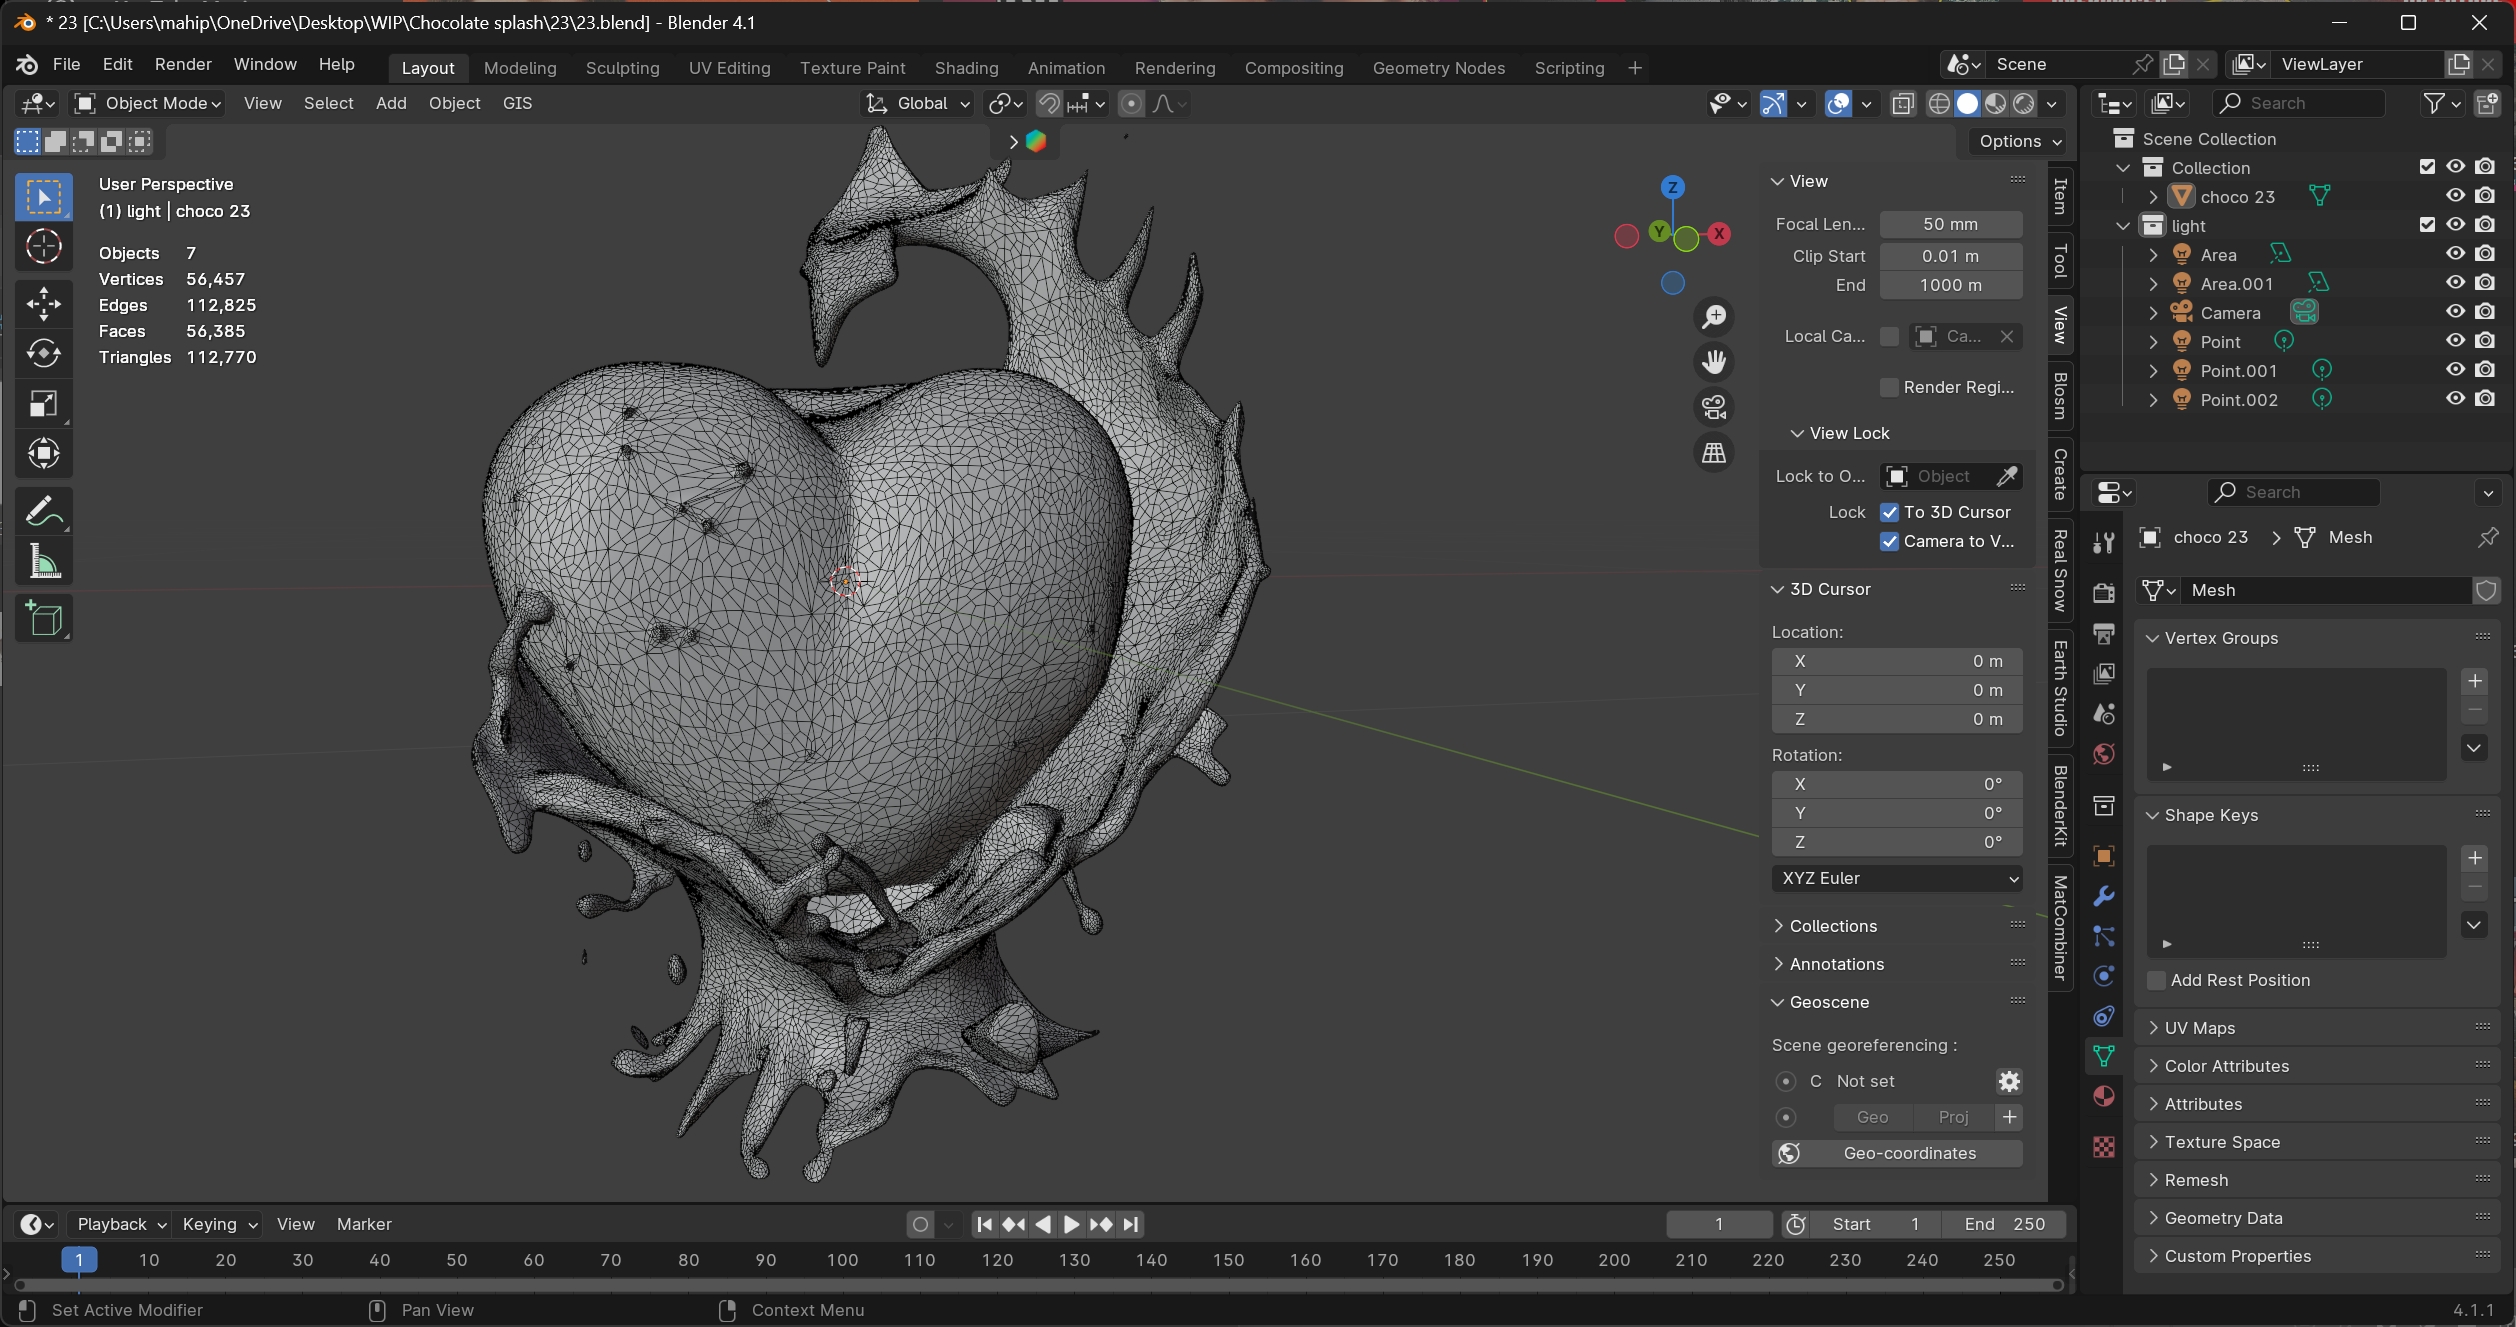Open the Object Mode dropdown
This screenshot has width=2516, height=1327.
coord(148,103)
